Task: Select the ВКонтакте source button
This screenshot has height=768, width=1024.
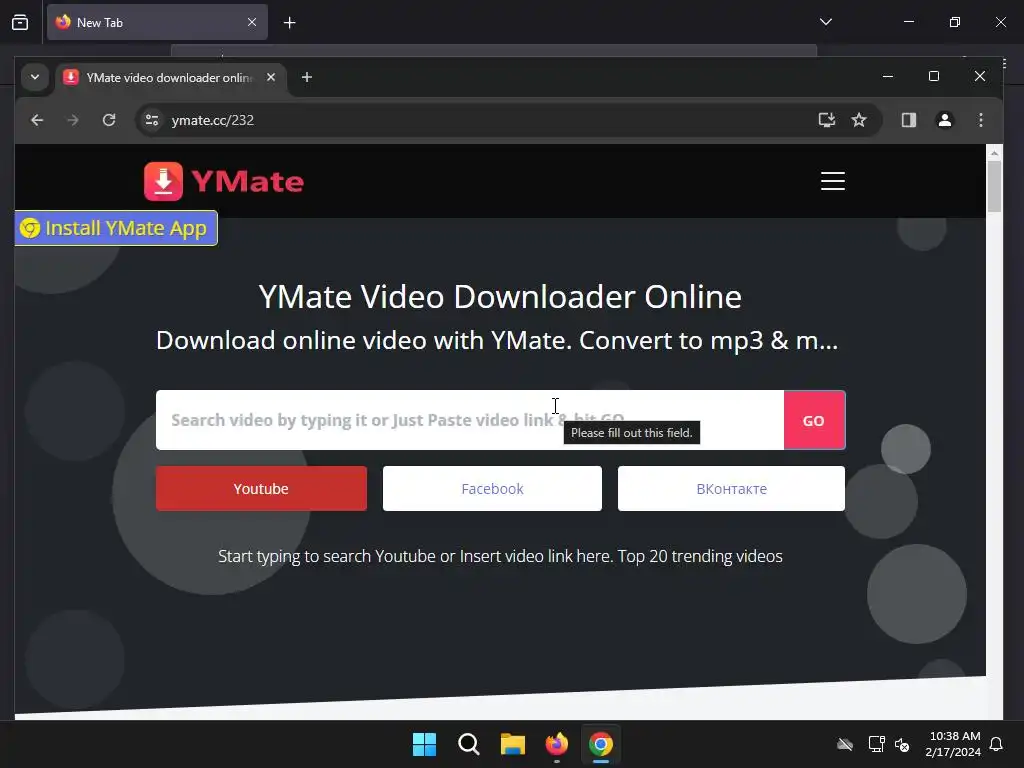Action: point(731,488)
